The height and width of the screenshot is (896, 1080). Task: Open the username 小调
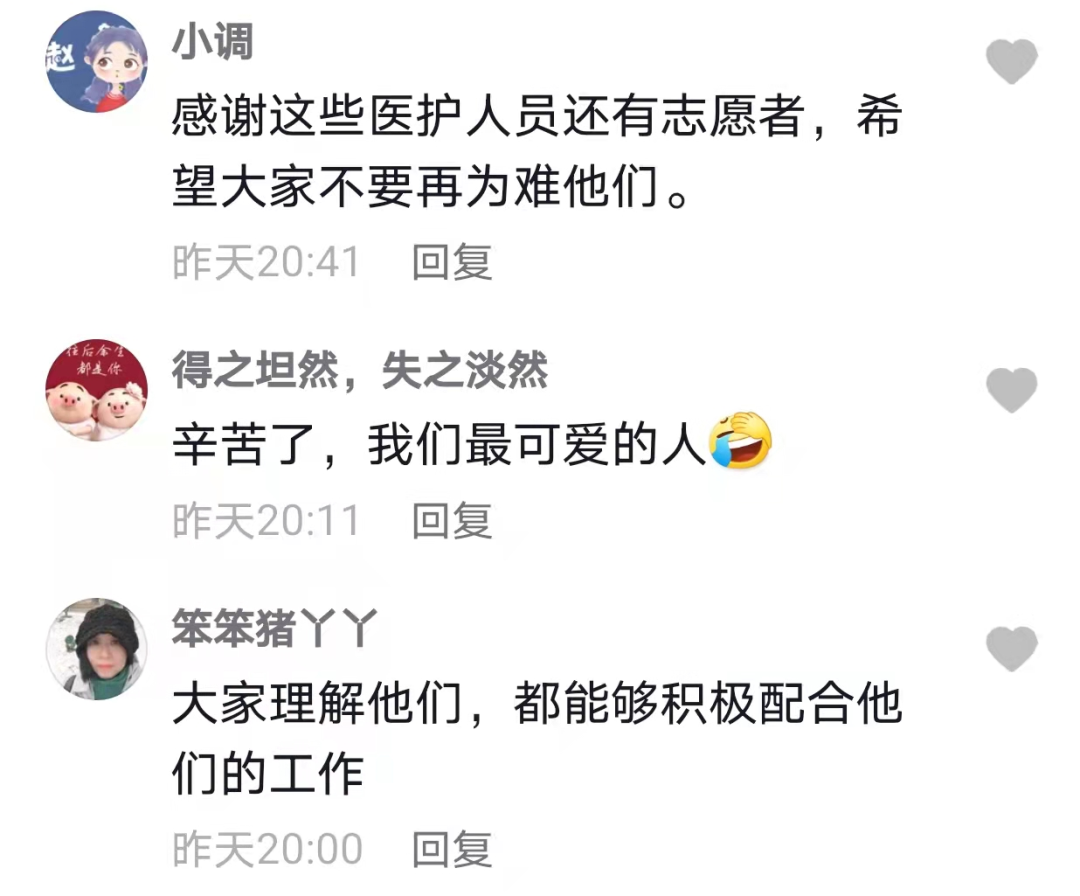212,41
